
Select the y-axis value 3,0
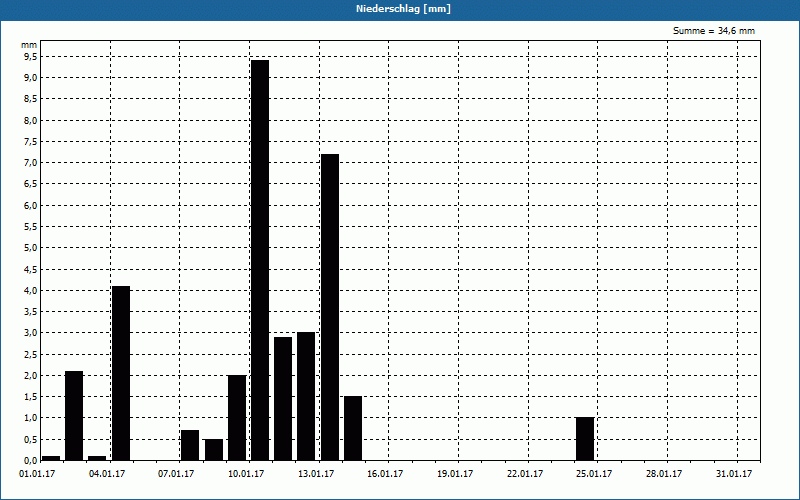(x=30, y=333)
